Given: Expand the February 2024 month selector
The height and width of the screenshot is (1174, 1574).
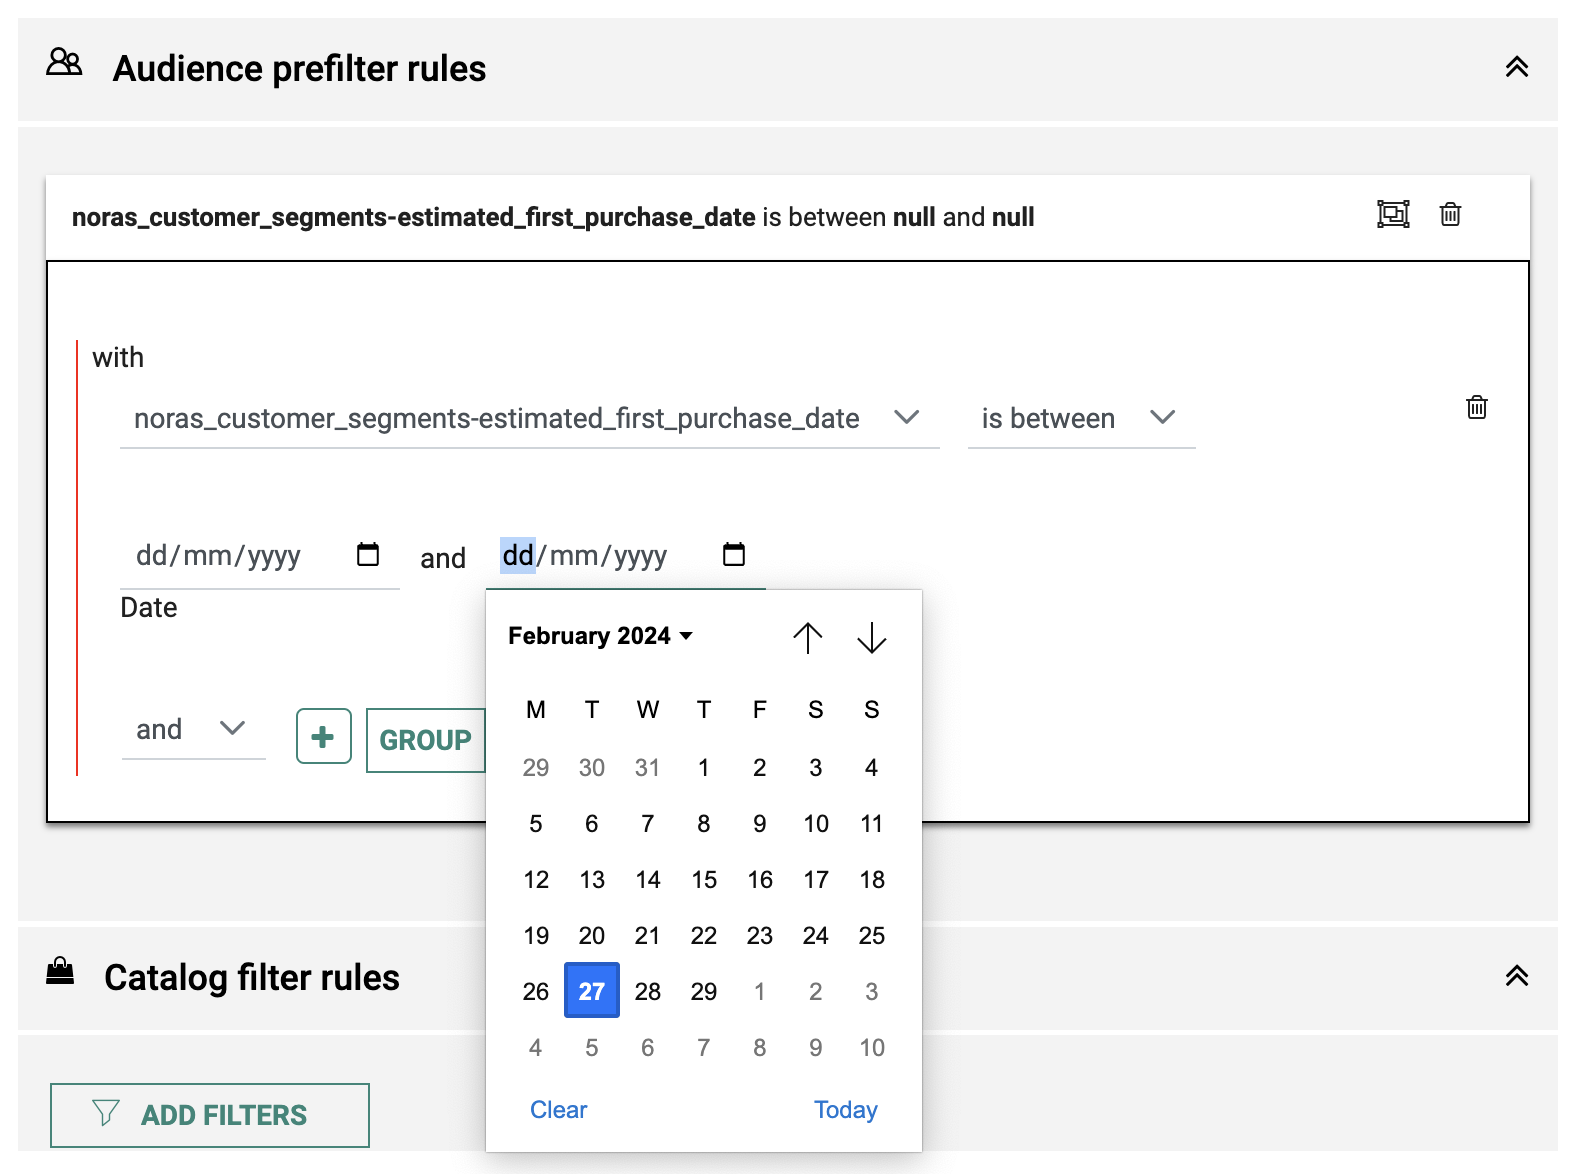Looking at the screenshot, I should tap(600, 636).
